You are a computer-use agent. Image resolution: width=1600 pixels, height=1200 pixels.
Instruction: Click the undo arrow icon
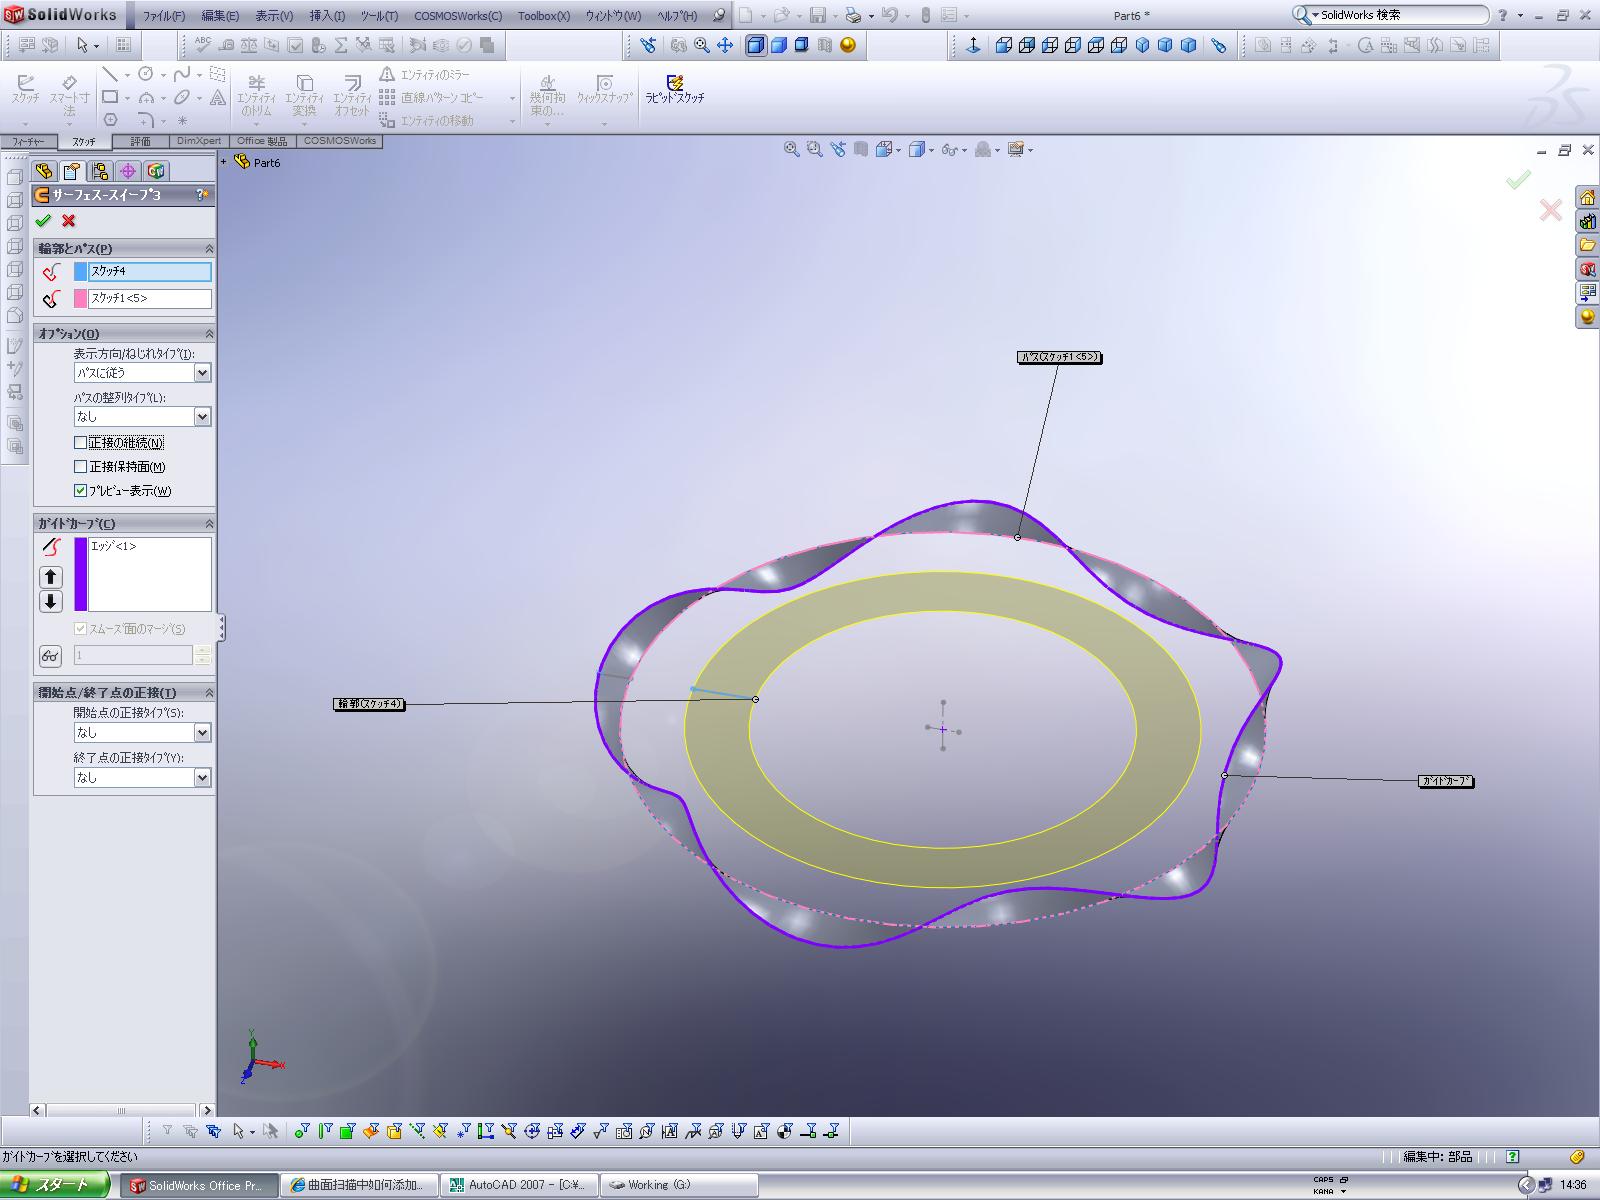[890, 15]
